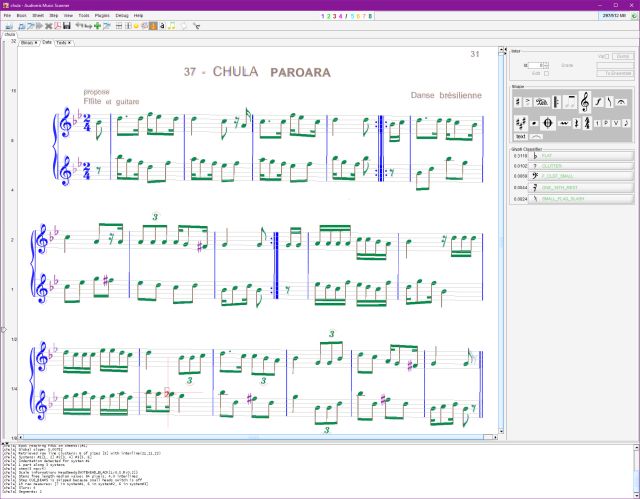Select the forte dynamics shape in palette
The image size is (640, 499).
tap(598, 102)
